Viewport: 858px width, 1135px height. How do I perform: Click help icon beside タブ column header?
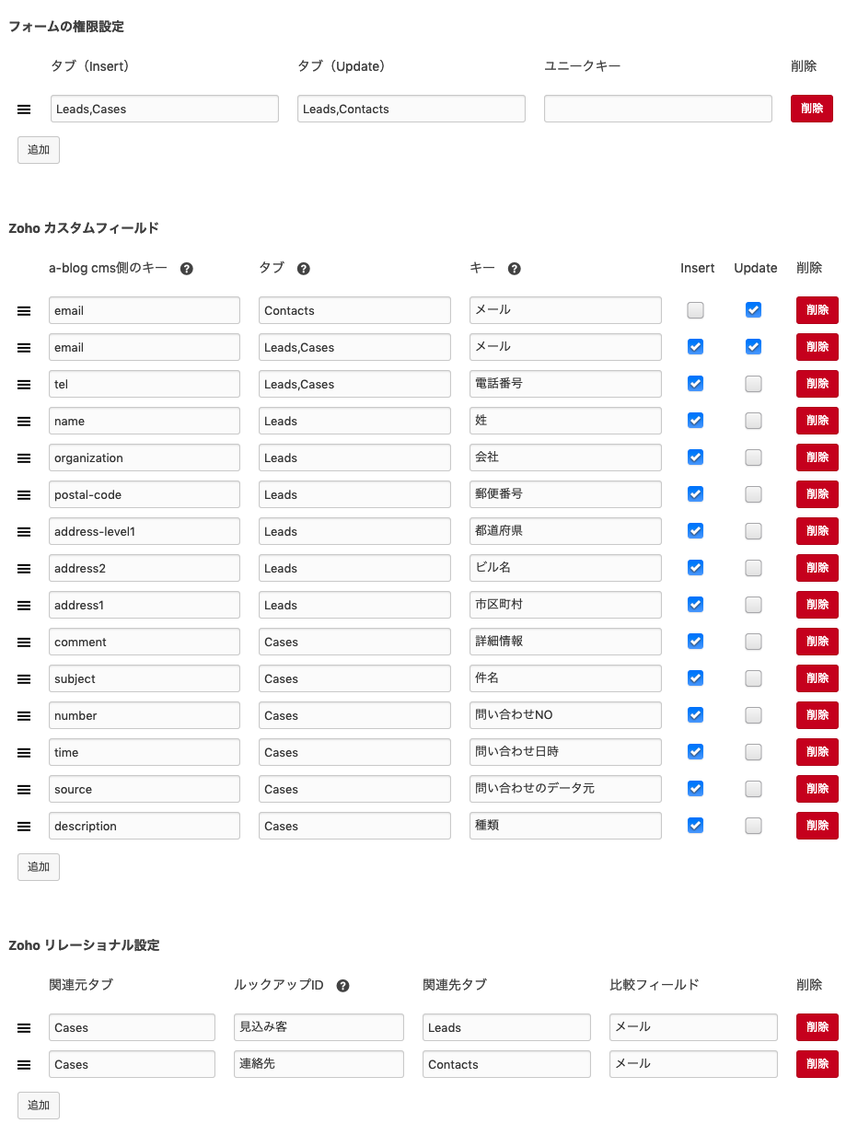click(x=303, y=269)
